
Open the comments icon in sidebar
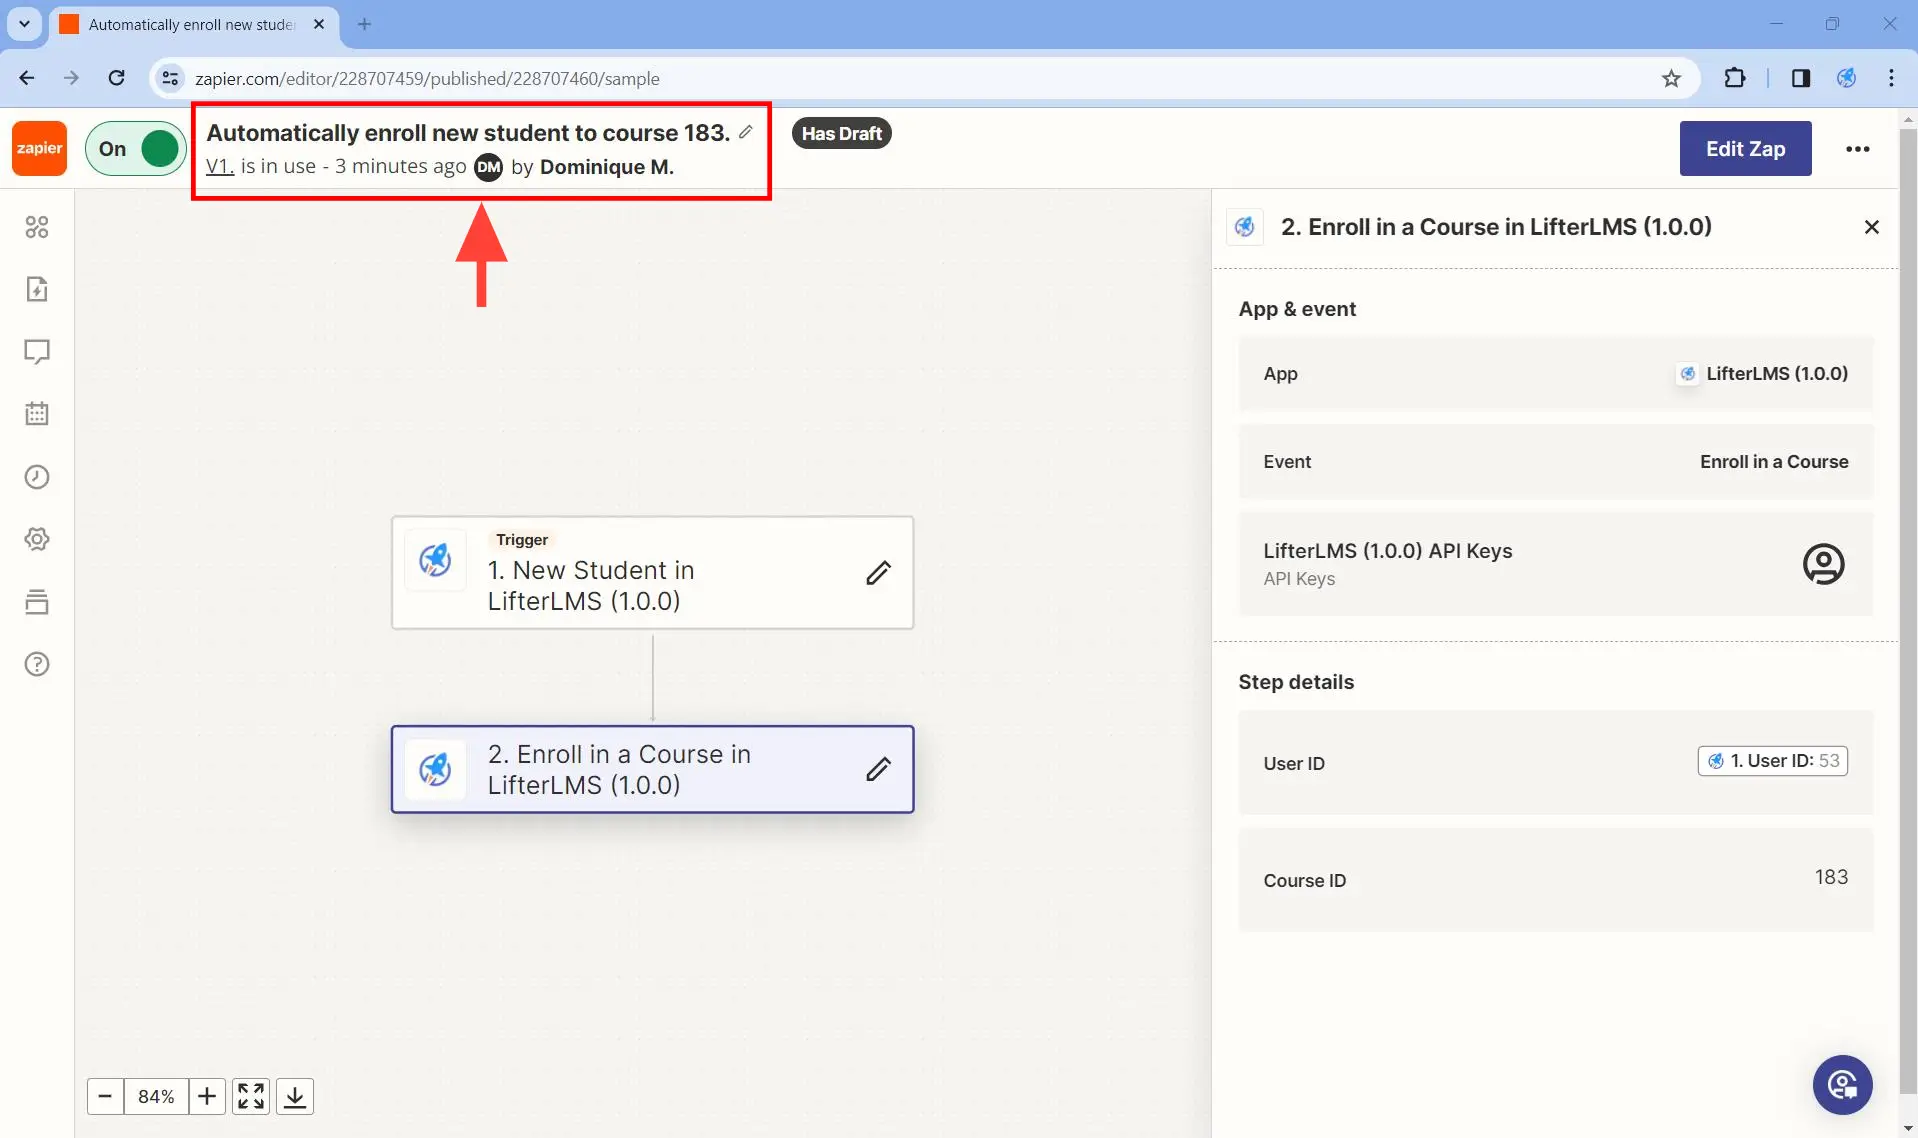coord(37,352)
